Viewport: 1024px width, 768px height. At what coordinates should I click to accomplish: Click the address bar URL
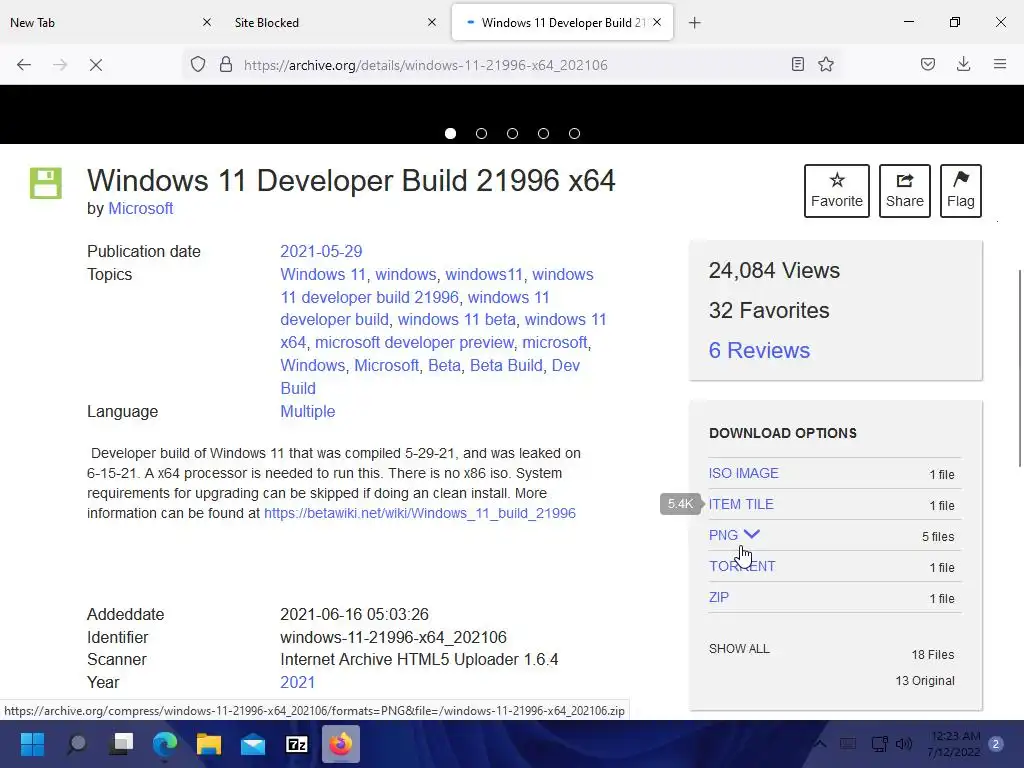[x=426, y=65]
